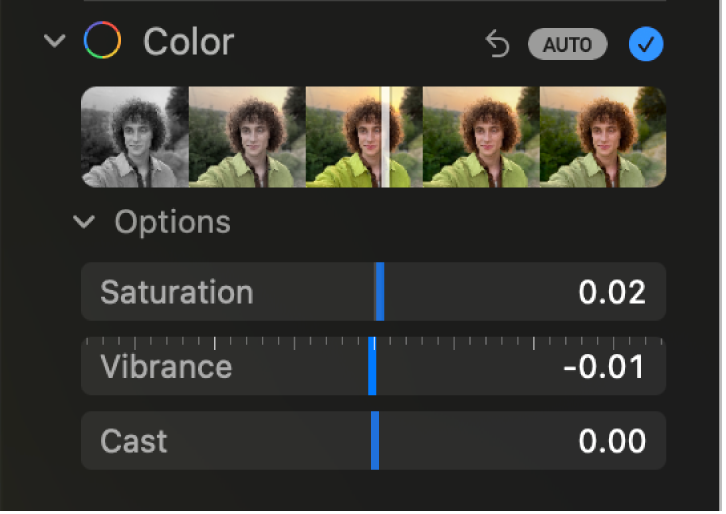This screenshot has width=726, height=514.
Task: Click the Vibrance label text
Action: [x=166, y=367]
